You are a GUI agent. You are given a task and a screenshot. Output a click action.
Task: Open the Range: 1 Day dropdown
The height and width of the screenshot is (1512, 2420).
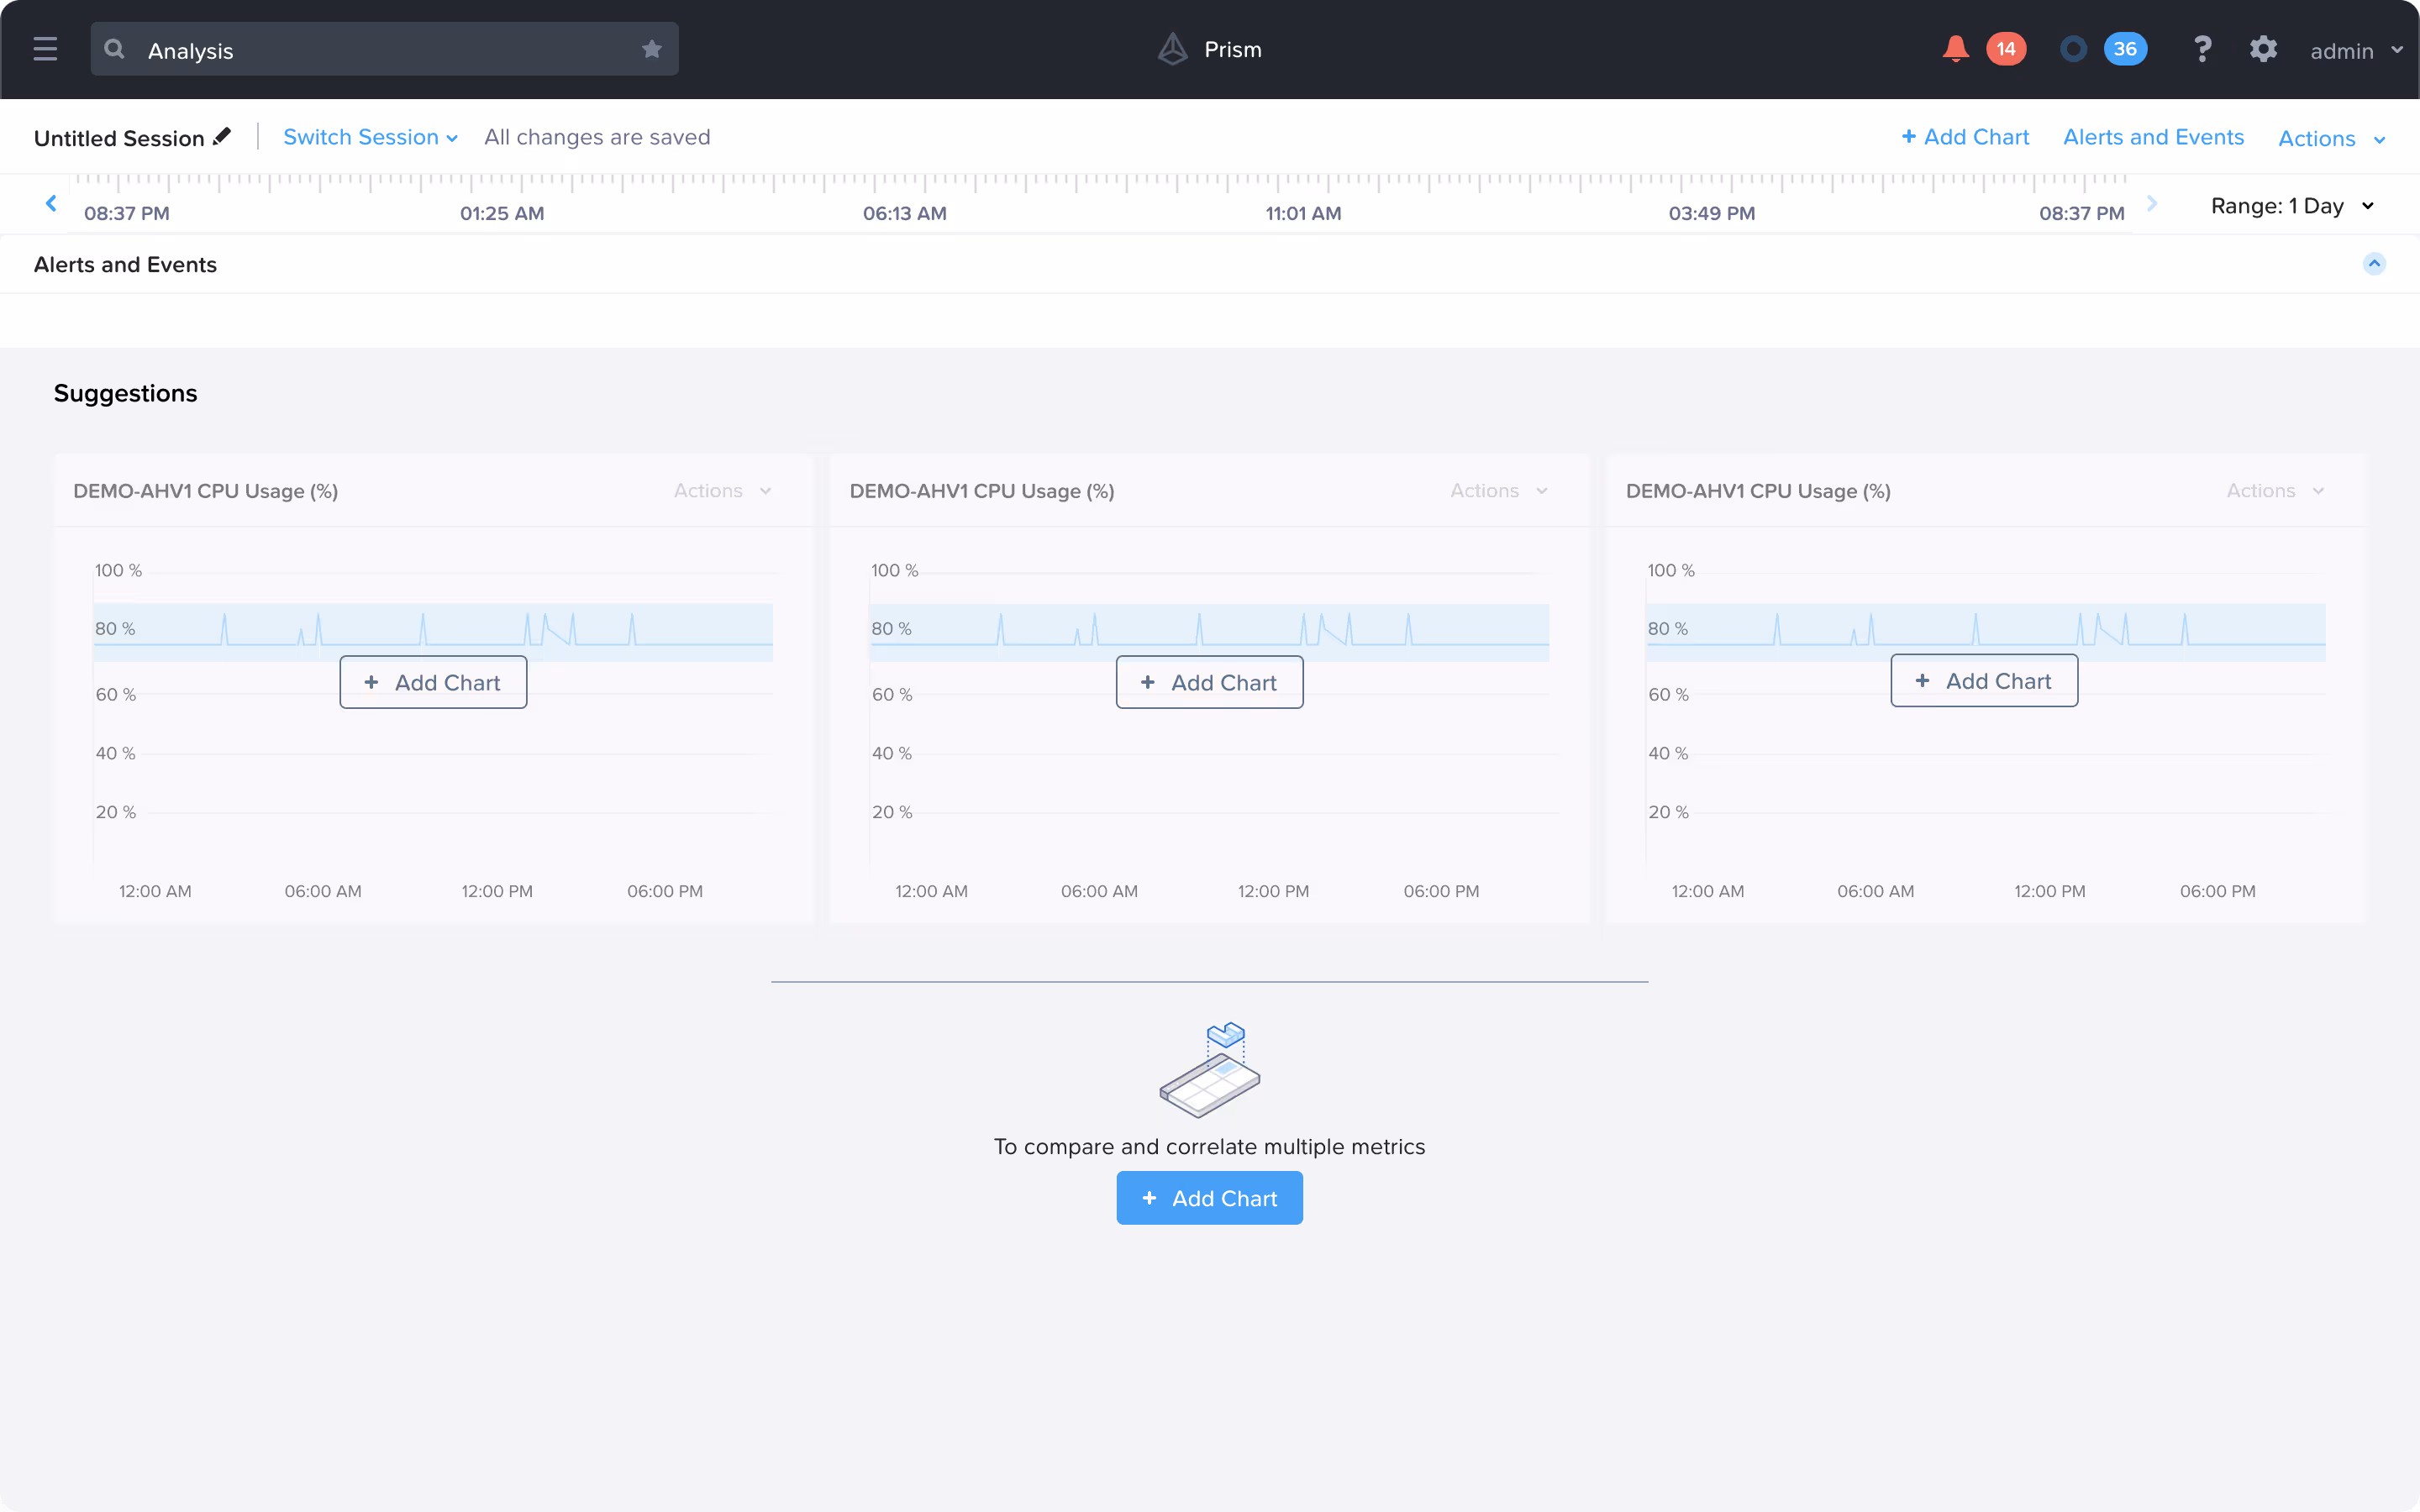click(x=2291, y=206)
